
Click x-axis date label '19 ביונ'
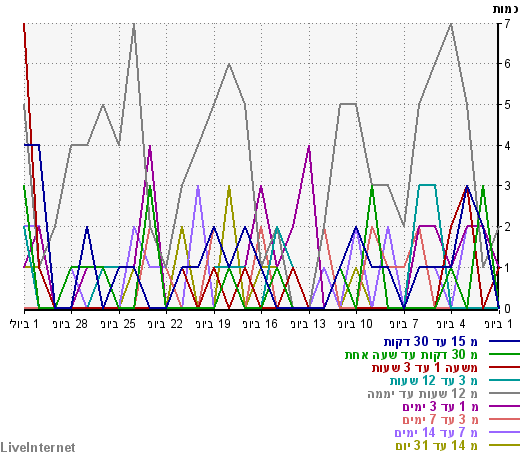tap(213, 324)
